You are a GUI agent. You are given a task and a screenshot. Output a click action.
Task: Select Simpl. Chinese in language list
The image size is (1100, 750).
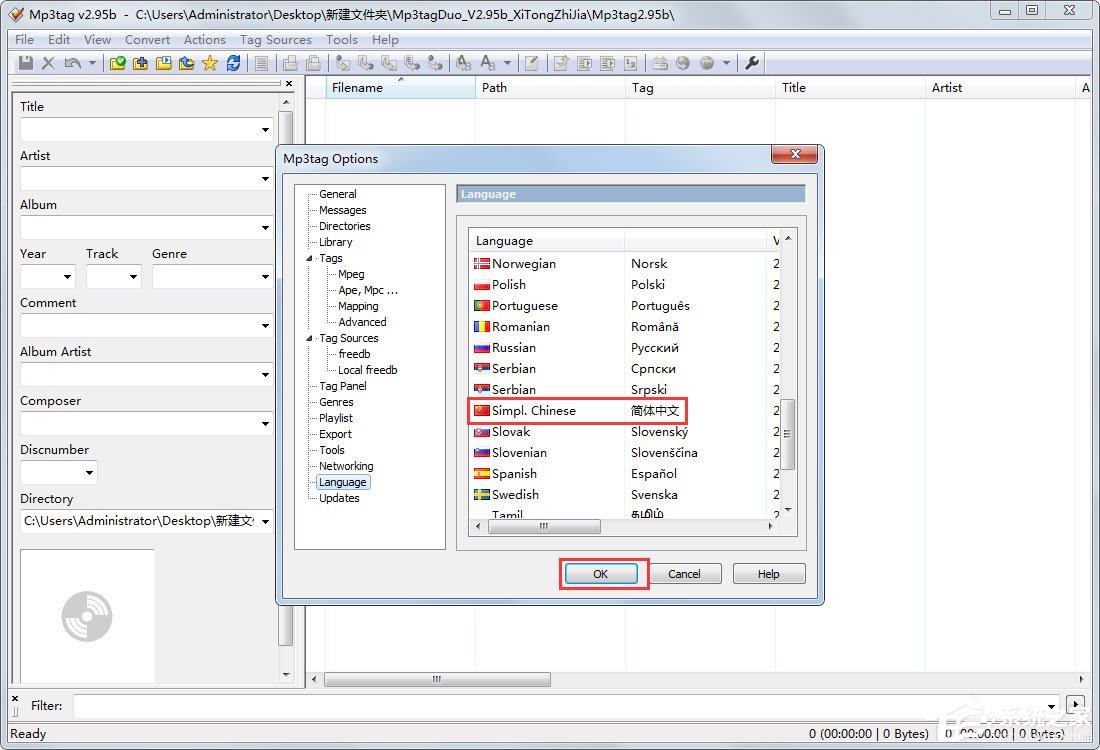(533, 411)
